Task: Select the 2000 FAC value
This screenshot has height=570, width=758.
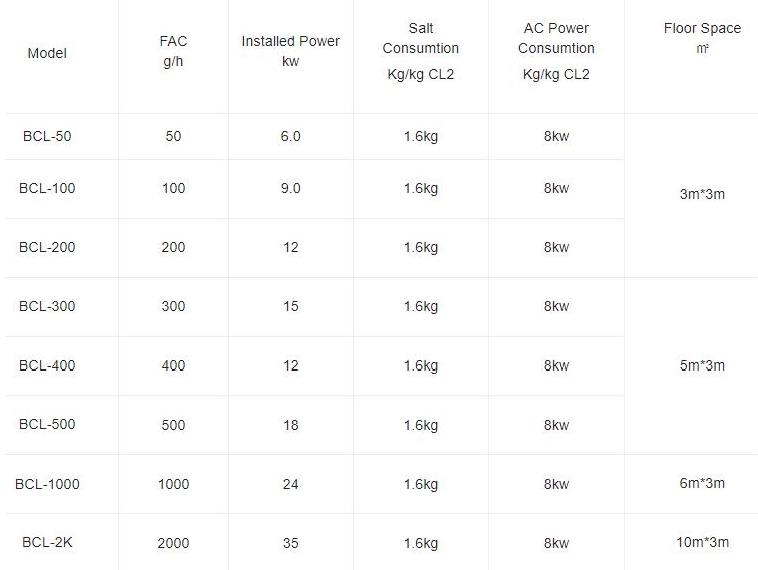Action: [173, 543]
